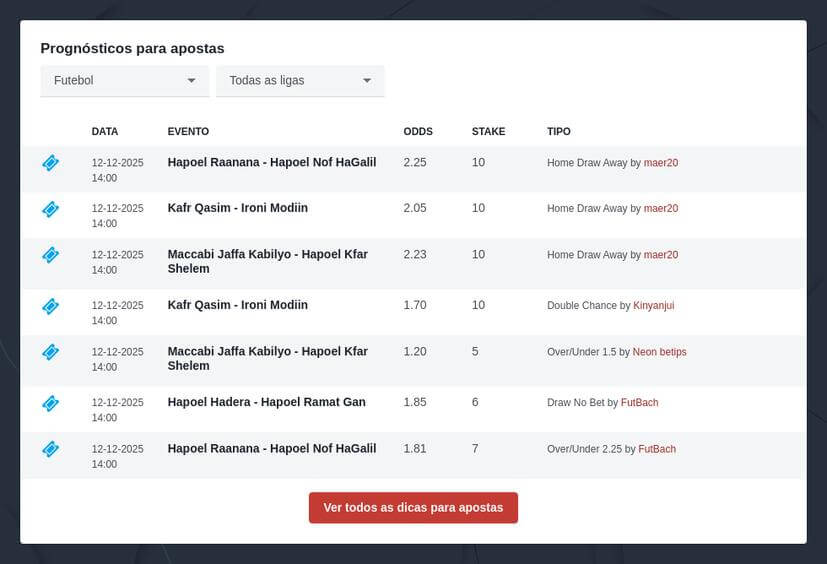The image size is (827, 564).
Task: Click ticket icon for Kafr Qasim odds 2.05 row
Action: pos(50,209)
